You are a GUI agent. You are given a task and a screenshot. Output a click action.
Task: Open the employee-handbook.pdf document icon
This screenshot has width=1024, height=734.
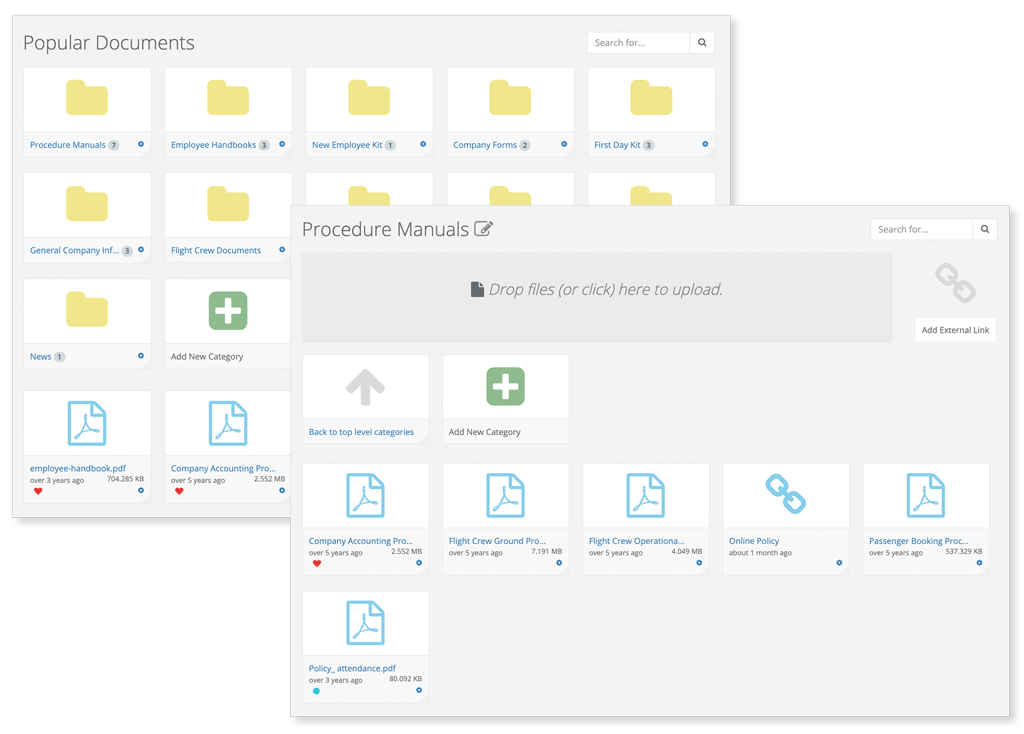click(x=87, y=423)
